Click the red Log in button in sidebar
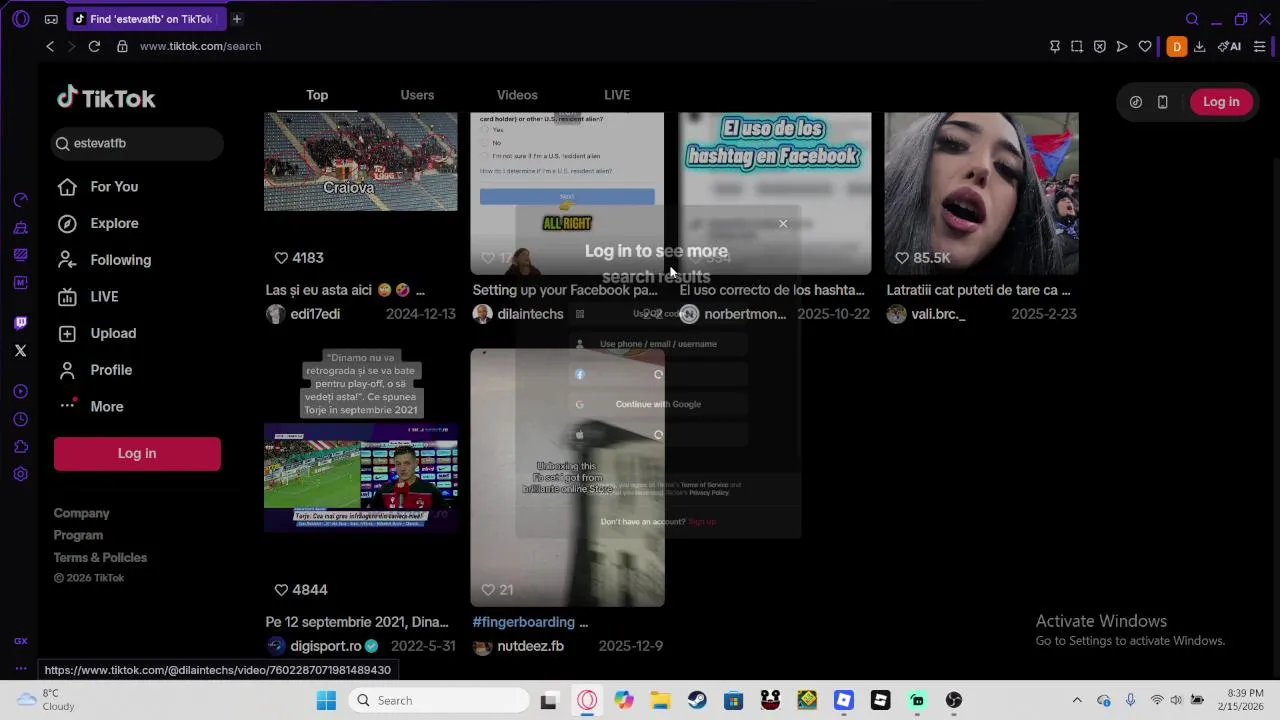The height and width of the screenshot is (720, 1280). (x=137, y=453)
